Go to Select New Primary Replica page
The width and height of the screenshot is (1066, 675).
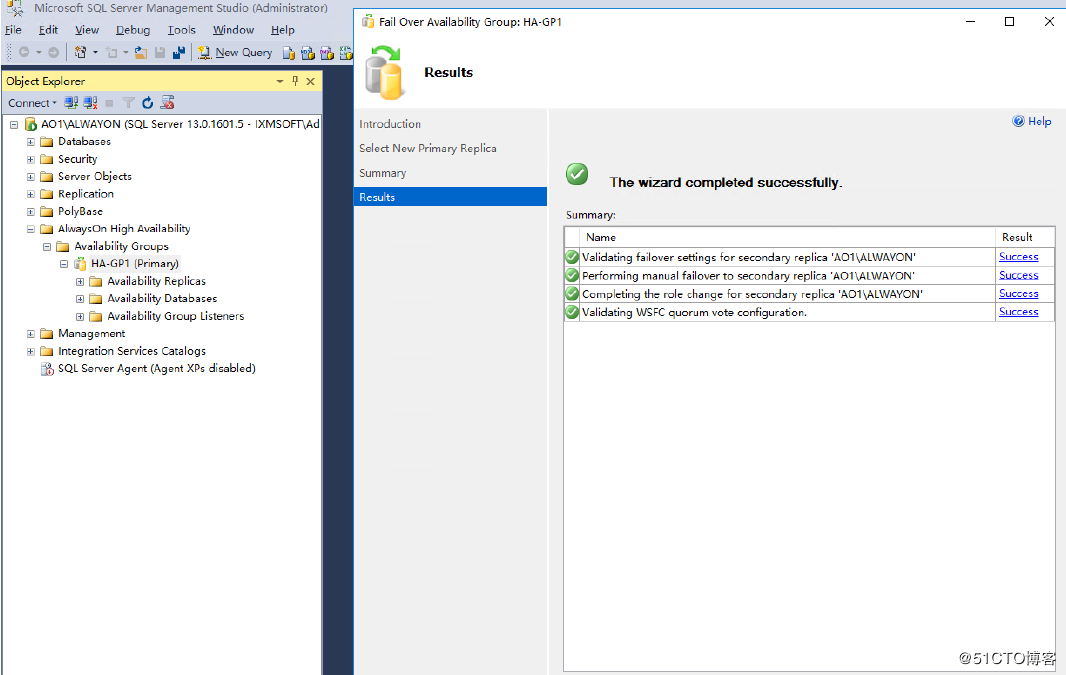(428, 148)
